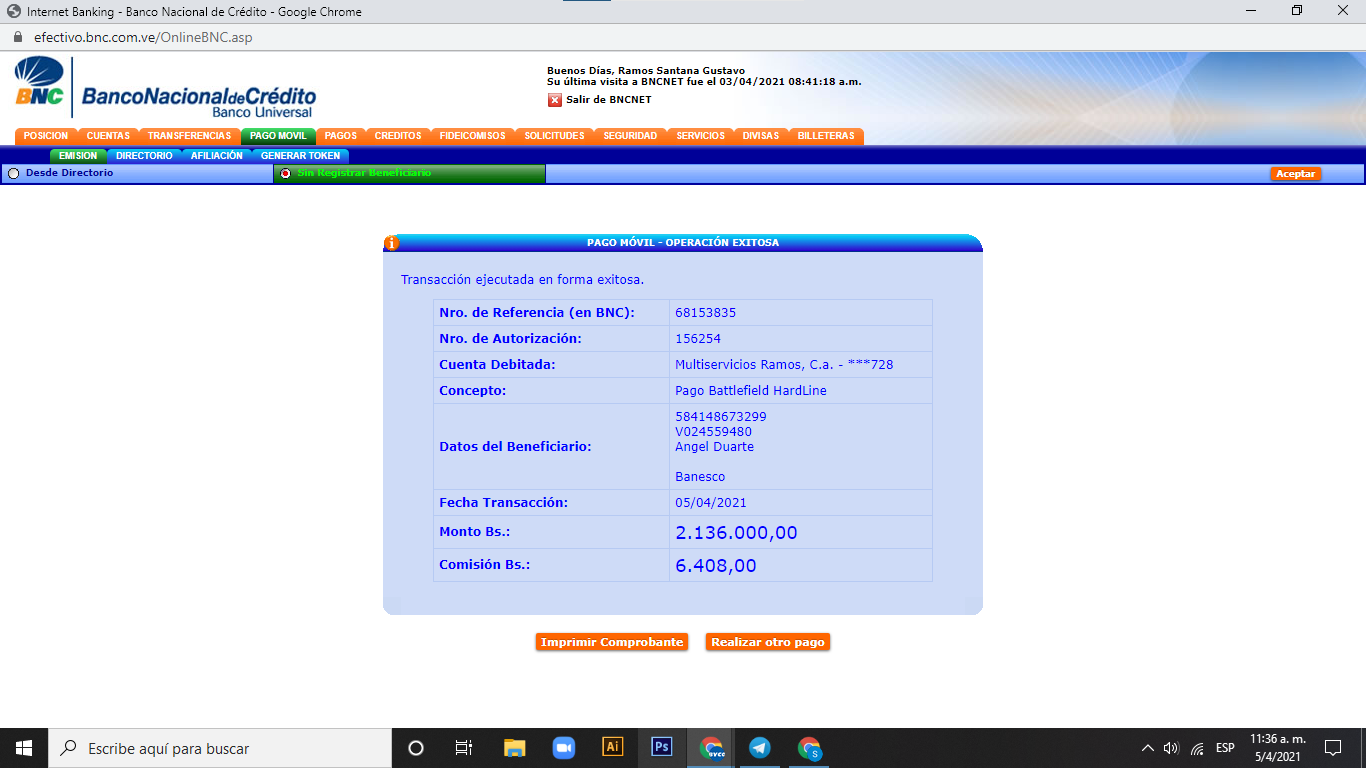
Task: Click beneficiary name Angel Duarte
Action: point(714,447)
